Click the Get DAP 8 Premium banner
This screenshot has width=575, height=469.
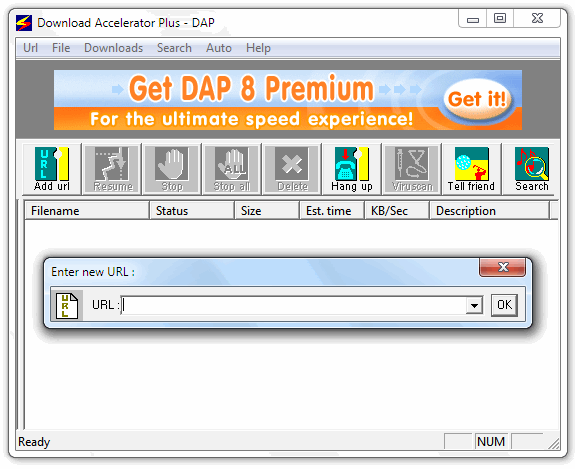pos(288,100)
